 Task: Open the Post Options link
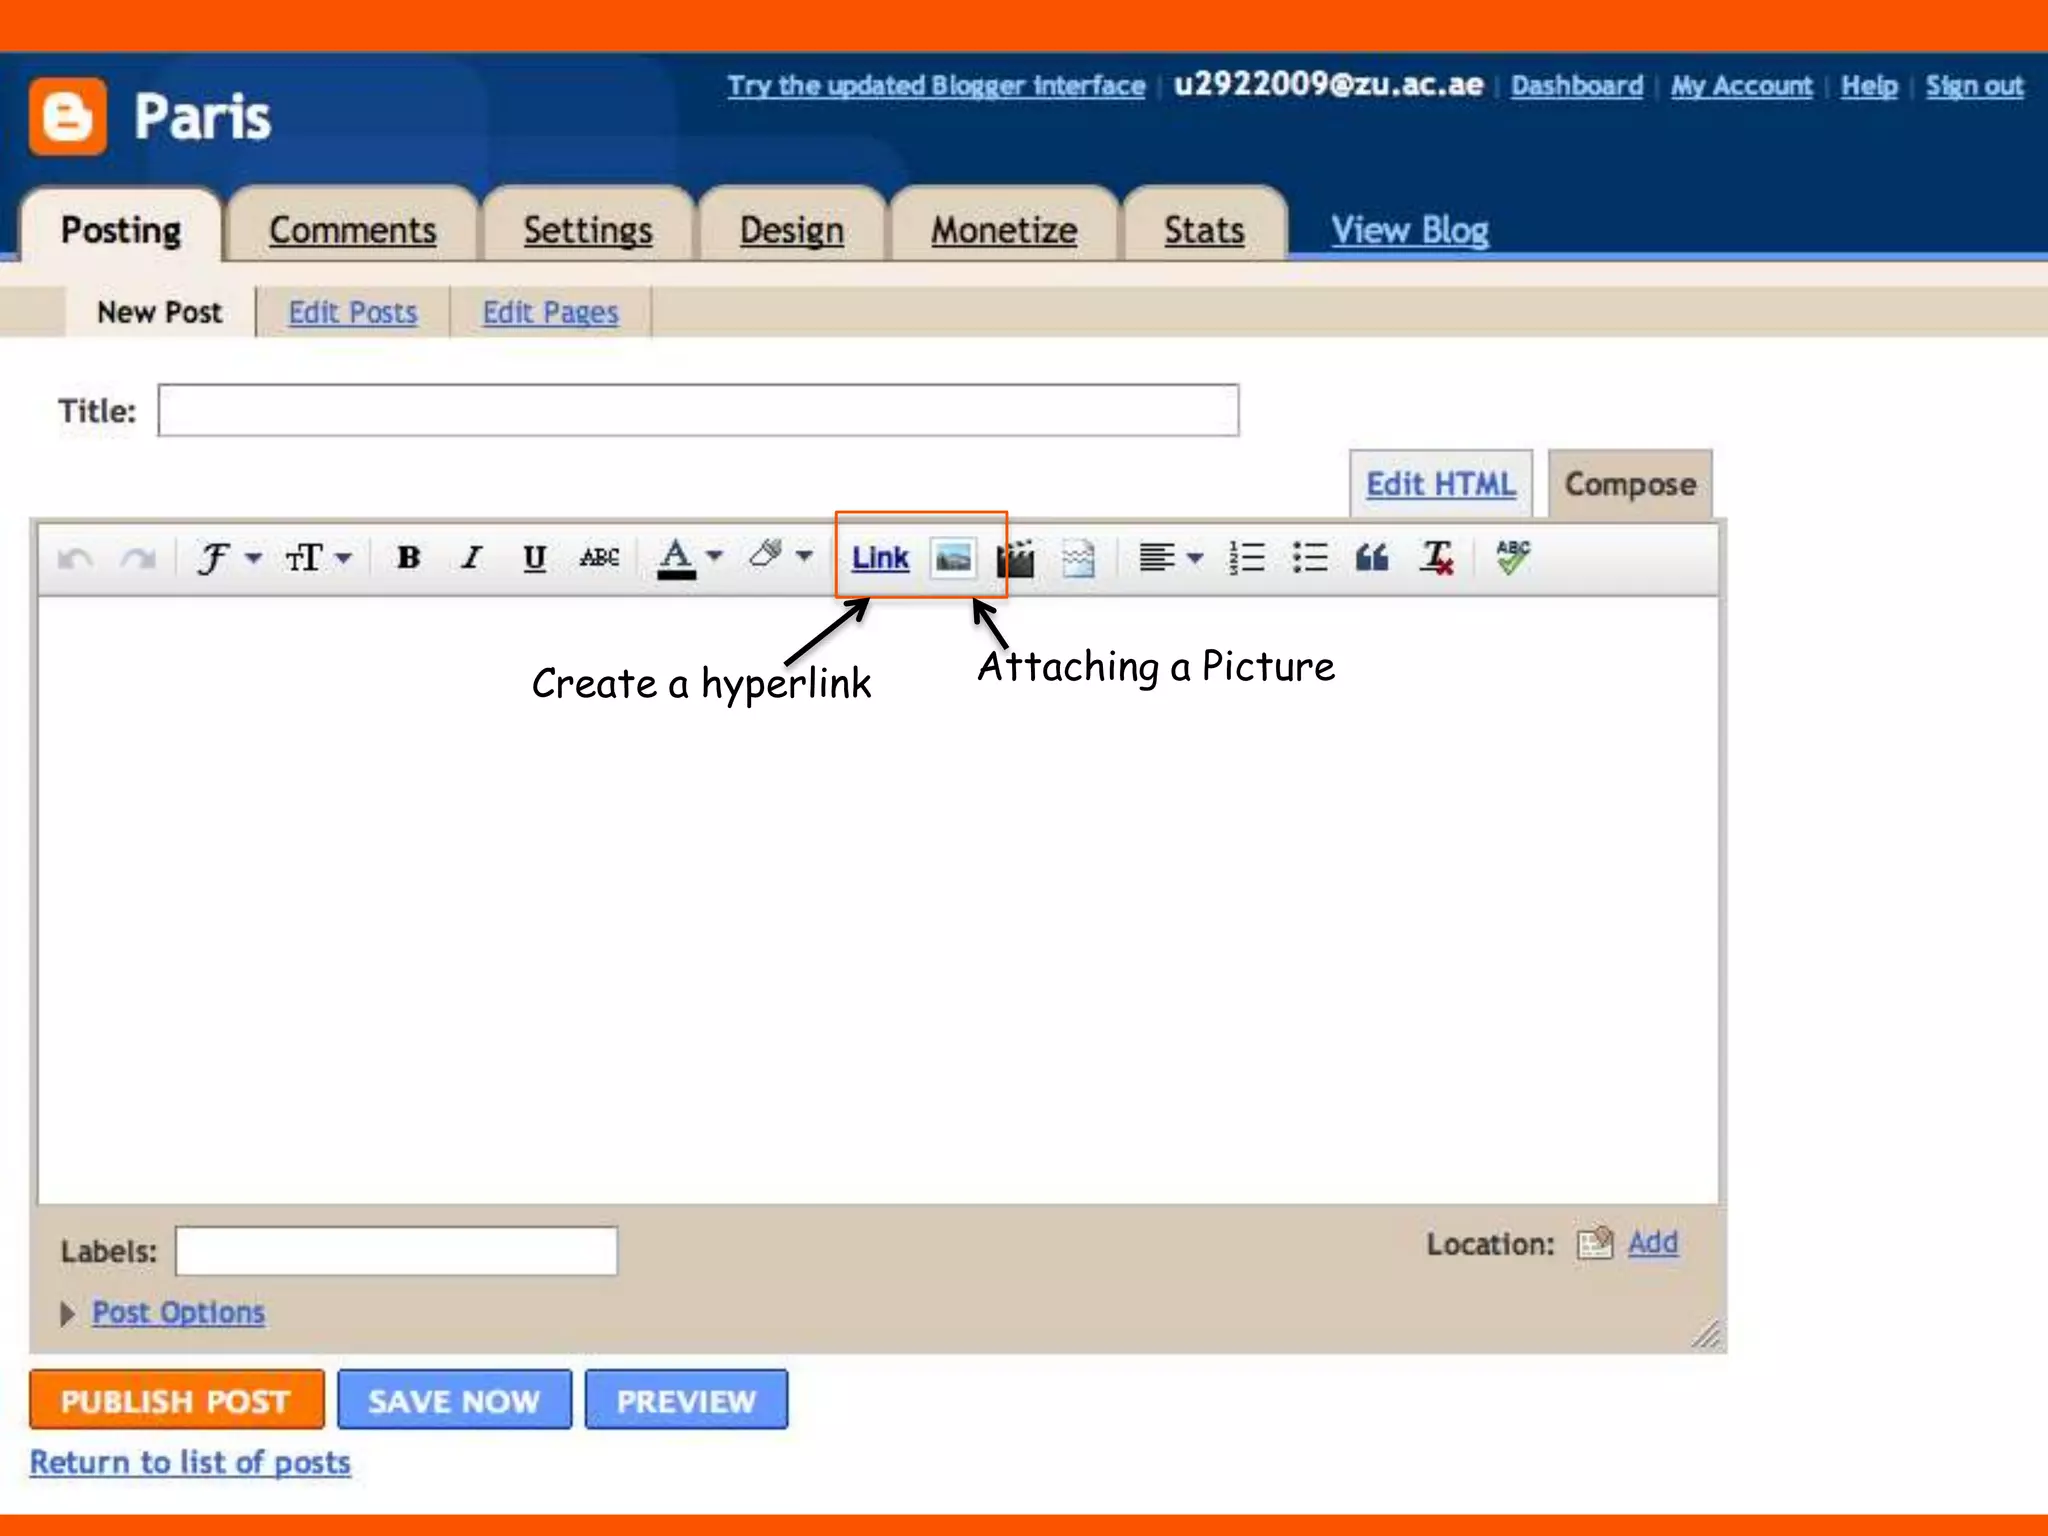click(x=178, y=1312)
